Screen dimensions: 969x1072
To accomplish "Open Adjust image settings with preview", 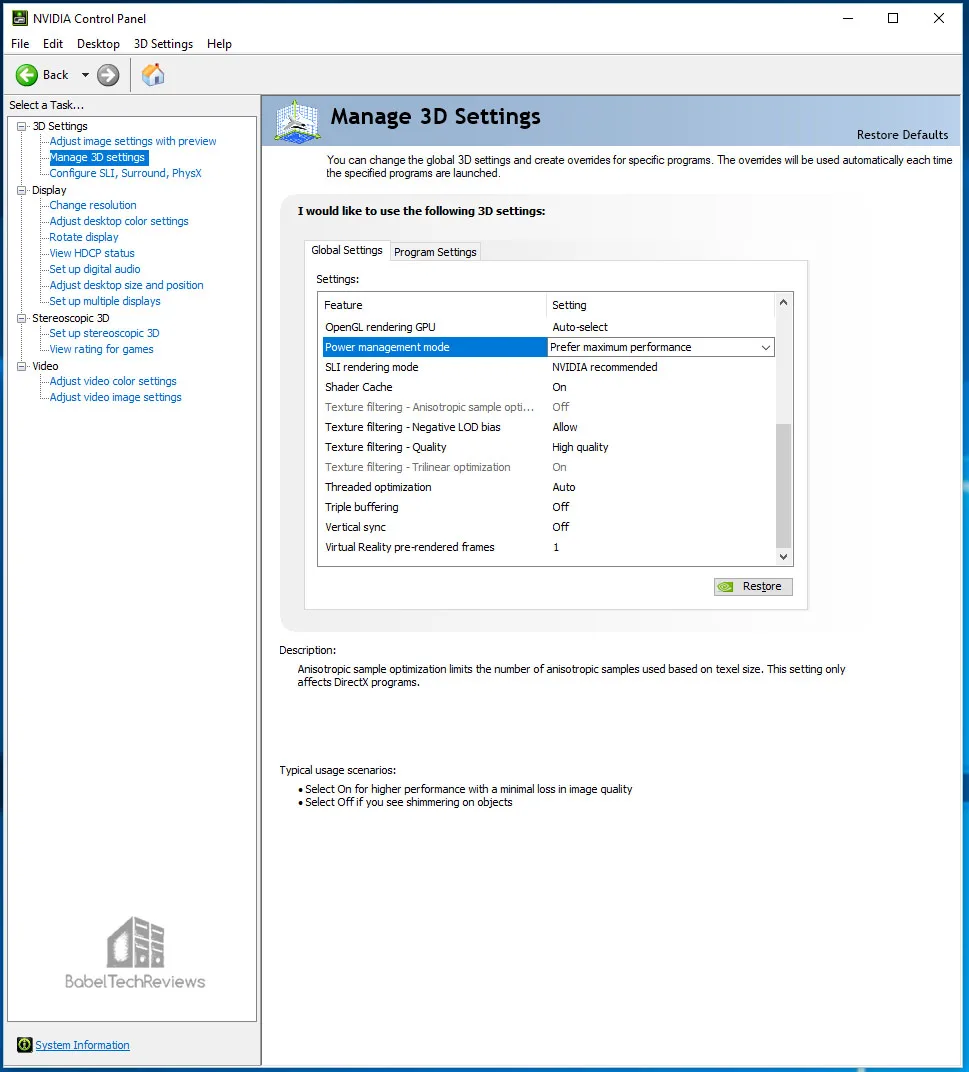I will (133, 141).
